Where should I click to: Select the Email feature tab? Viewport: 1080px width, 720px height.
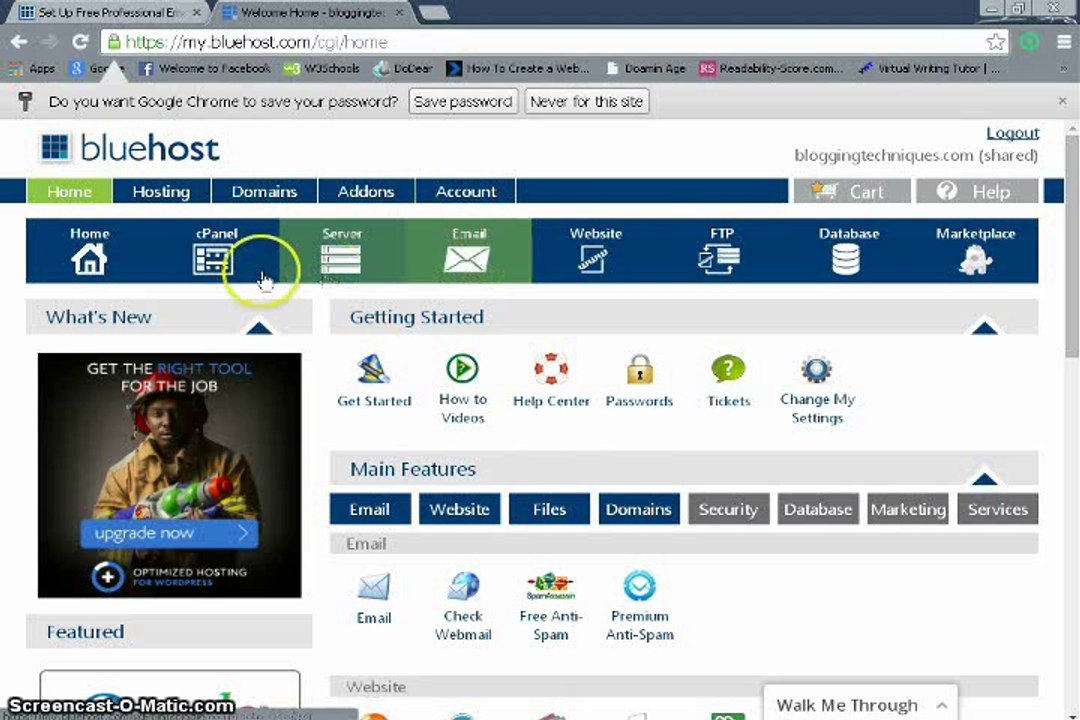coord(370,509)
